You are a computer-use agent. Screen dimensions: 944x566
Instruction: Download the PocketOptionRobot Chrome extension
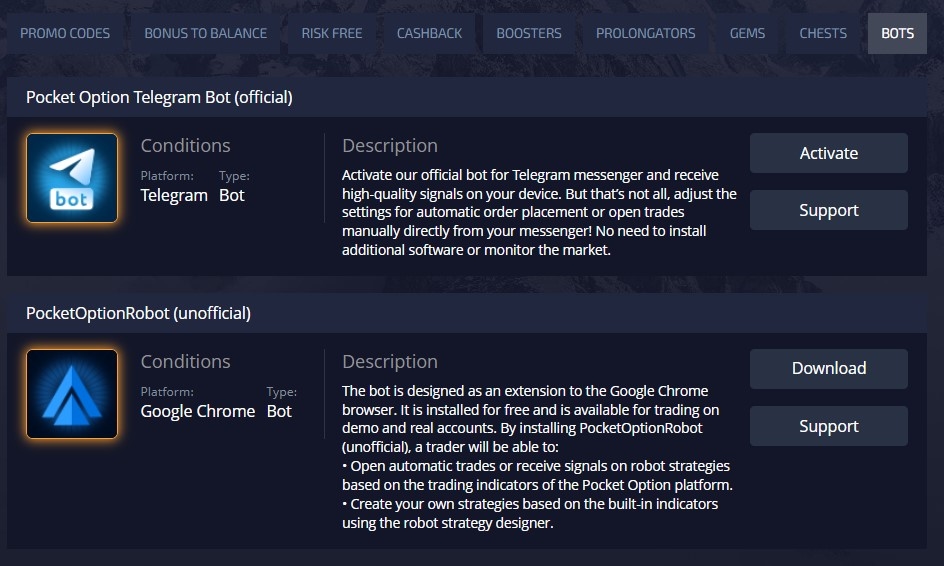pos(828,368)
